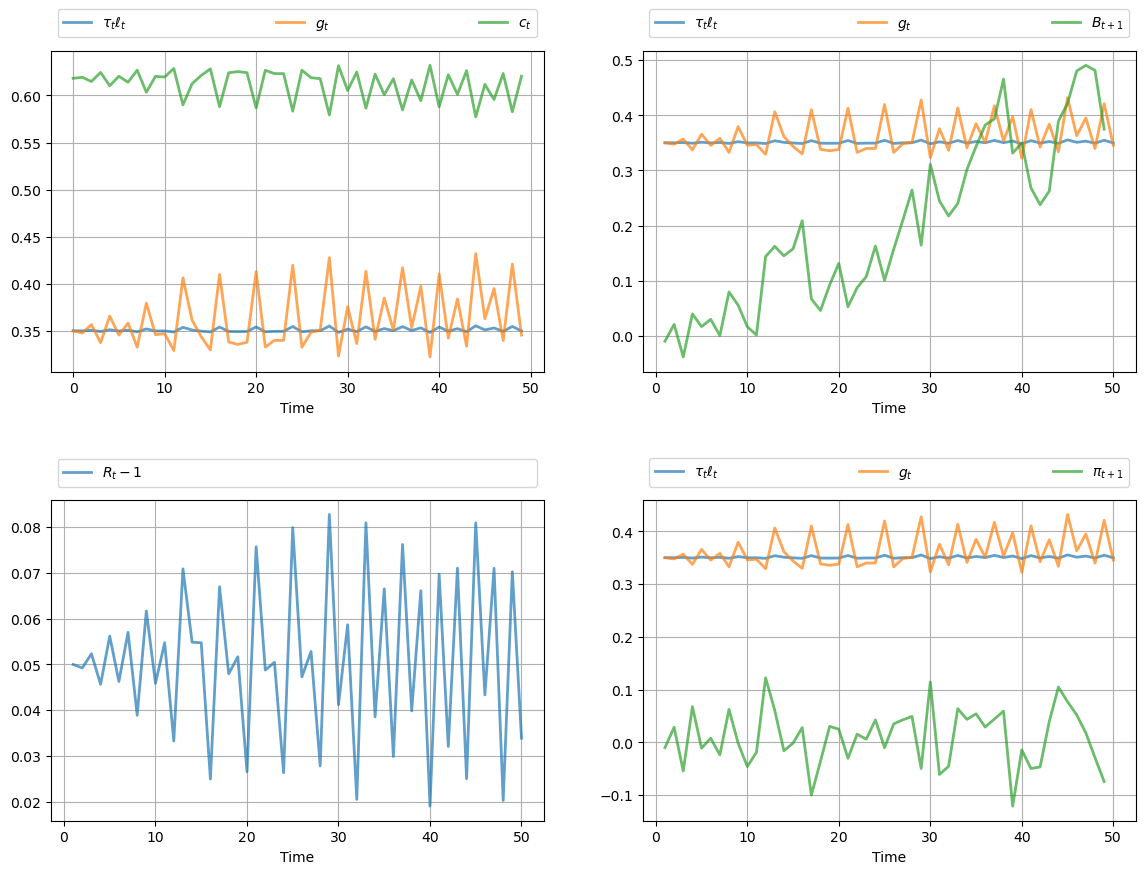This screenshot has width=1145, height=874.
Task: Select the π_t+1 legend entry
Action: click(x=1107, y=472)
